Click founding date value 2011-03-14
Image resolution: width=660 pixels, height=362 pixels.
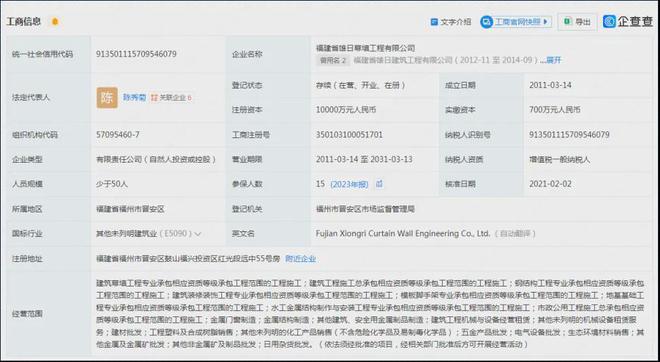(x=550, y=85)
